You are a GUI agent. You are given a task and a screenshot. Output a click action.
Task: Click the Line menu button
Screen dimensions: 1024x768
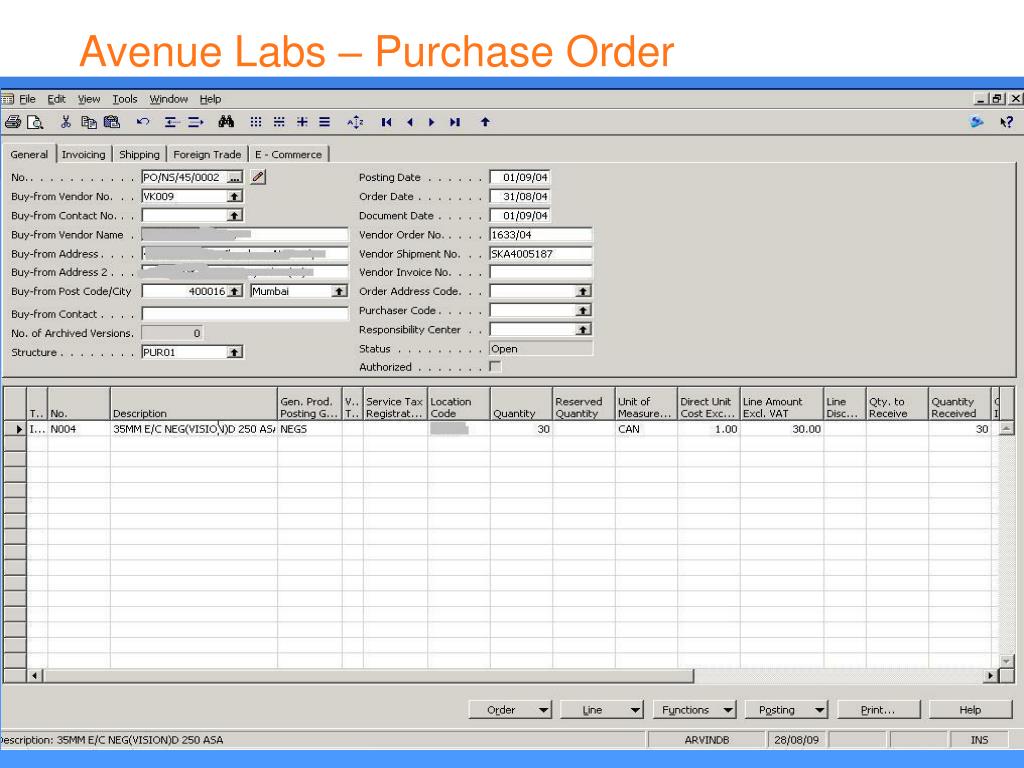[601, 710]
